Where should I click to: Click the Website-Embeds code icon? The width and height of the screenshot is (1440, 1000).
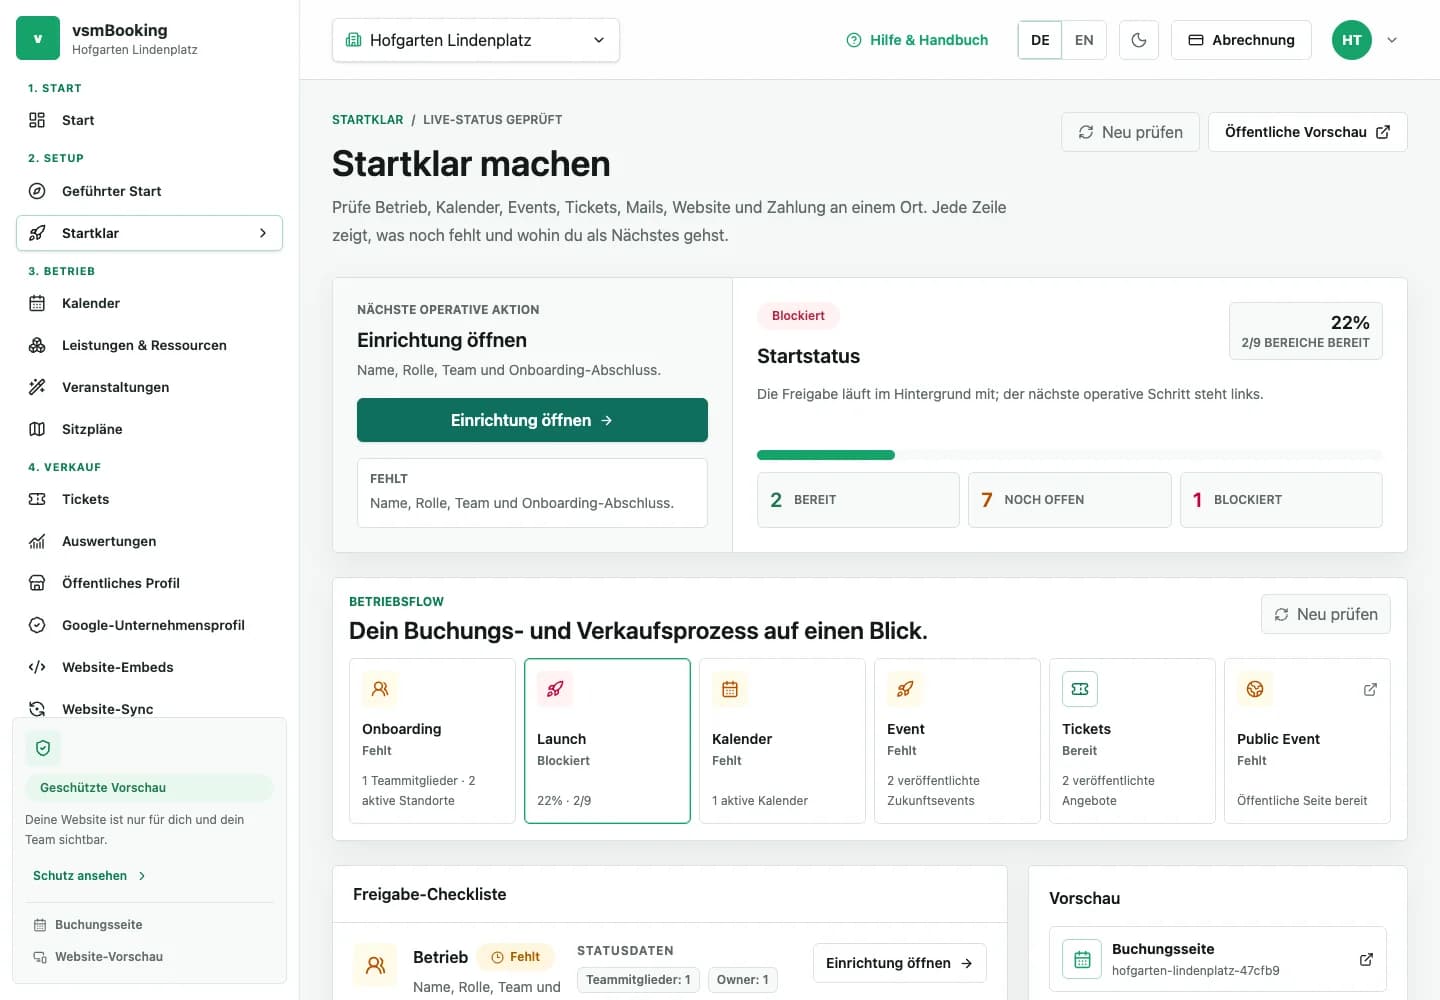[x=37, y=667]
